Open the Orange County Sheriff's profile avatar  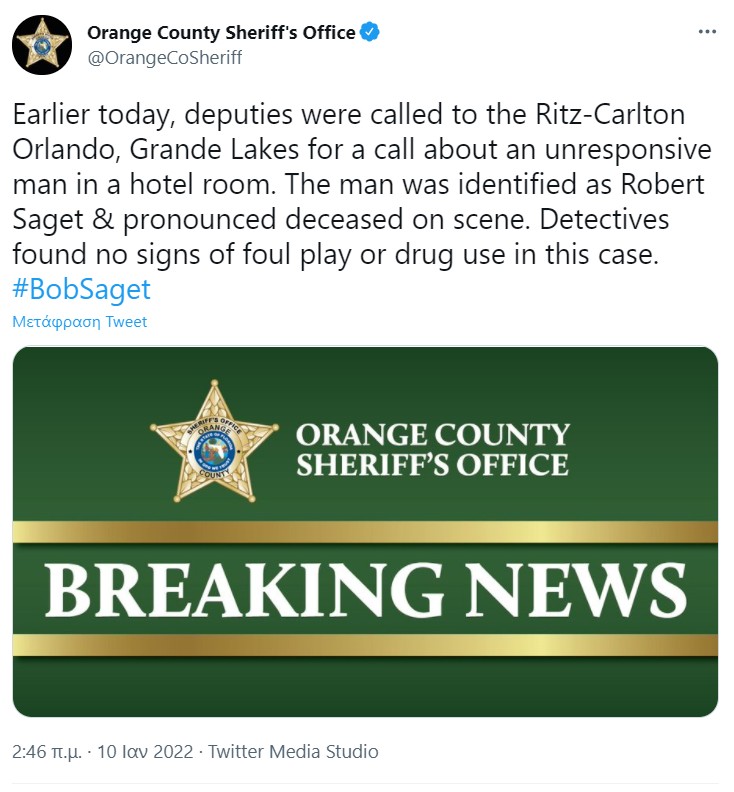coord(42,45)
